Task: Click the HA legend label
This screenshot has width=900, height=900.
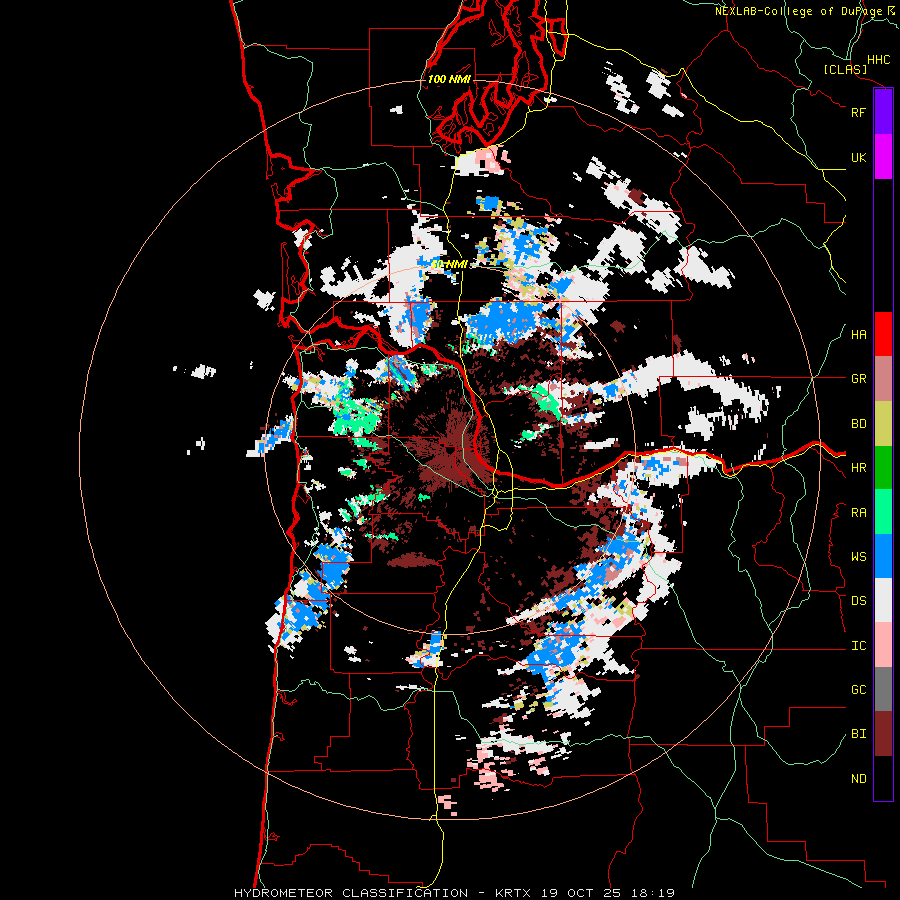Action: [x=858, y=335]
